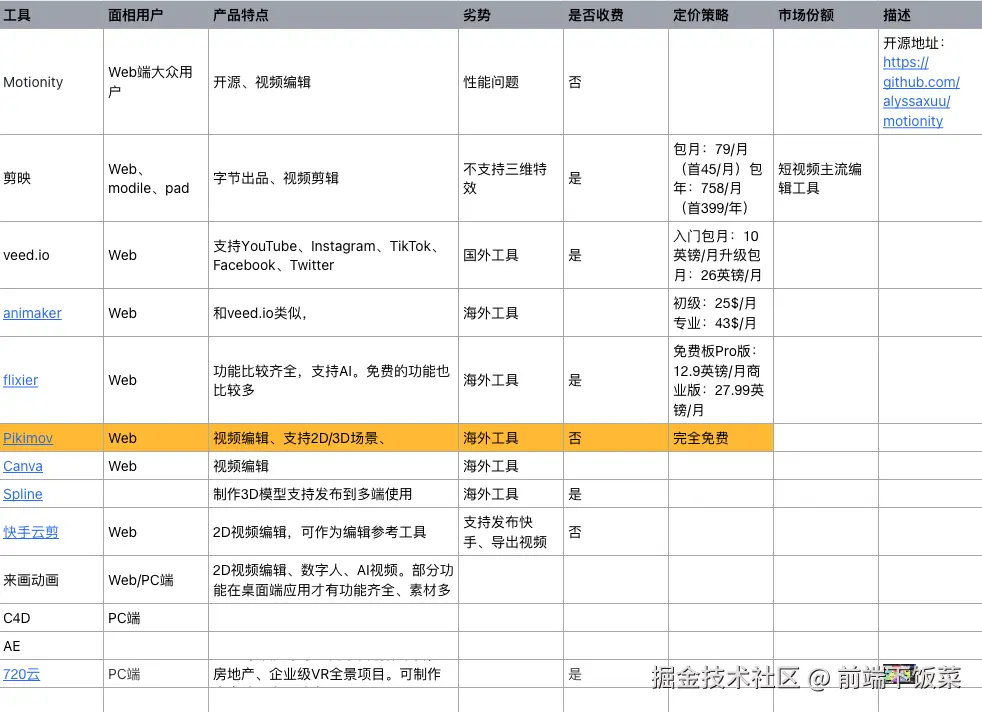Click the 2D视频编辑，可作为编辑参考工具 cell
Viewport: 982px width, 712px height.
pyautogui.click(x=333, y=532)
